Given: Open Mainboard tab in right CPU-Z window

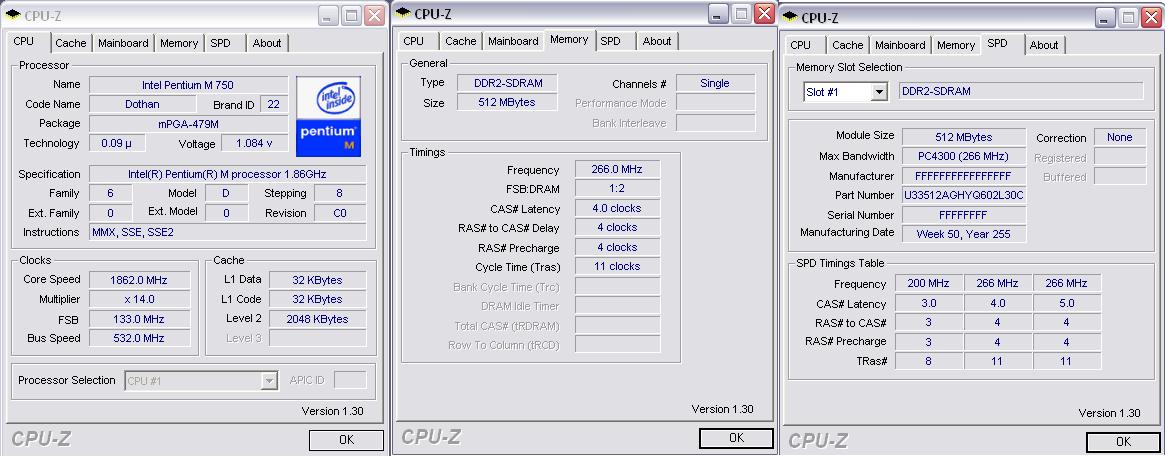Looking at the screenshot, I should [x=900, y=45].
